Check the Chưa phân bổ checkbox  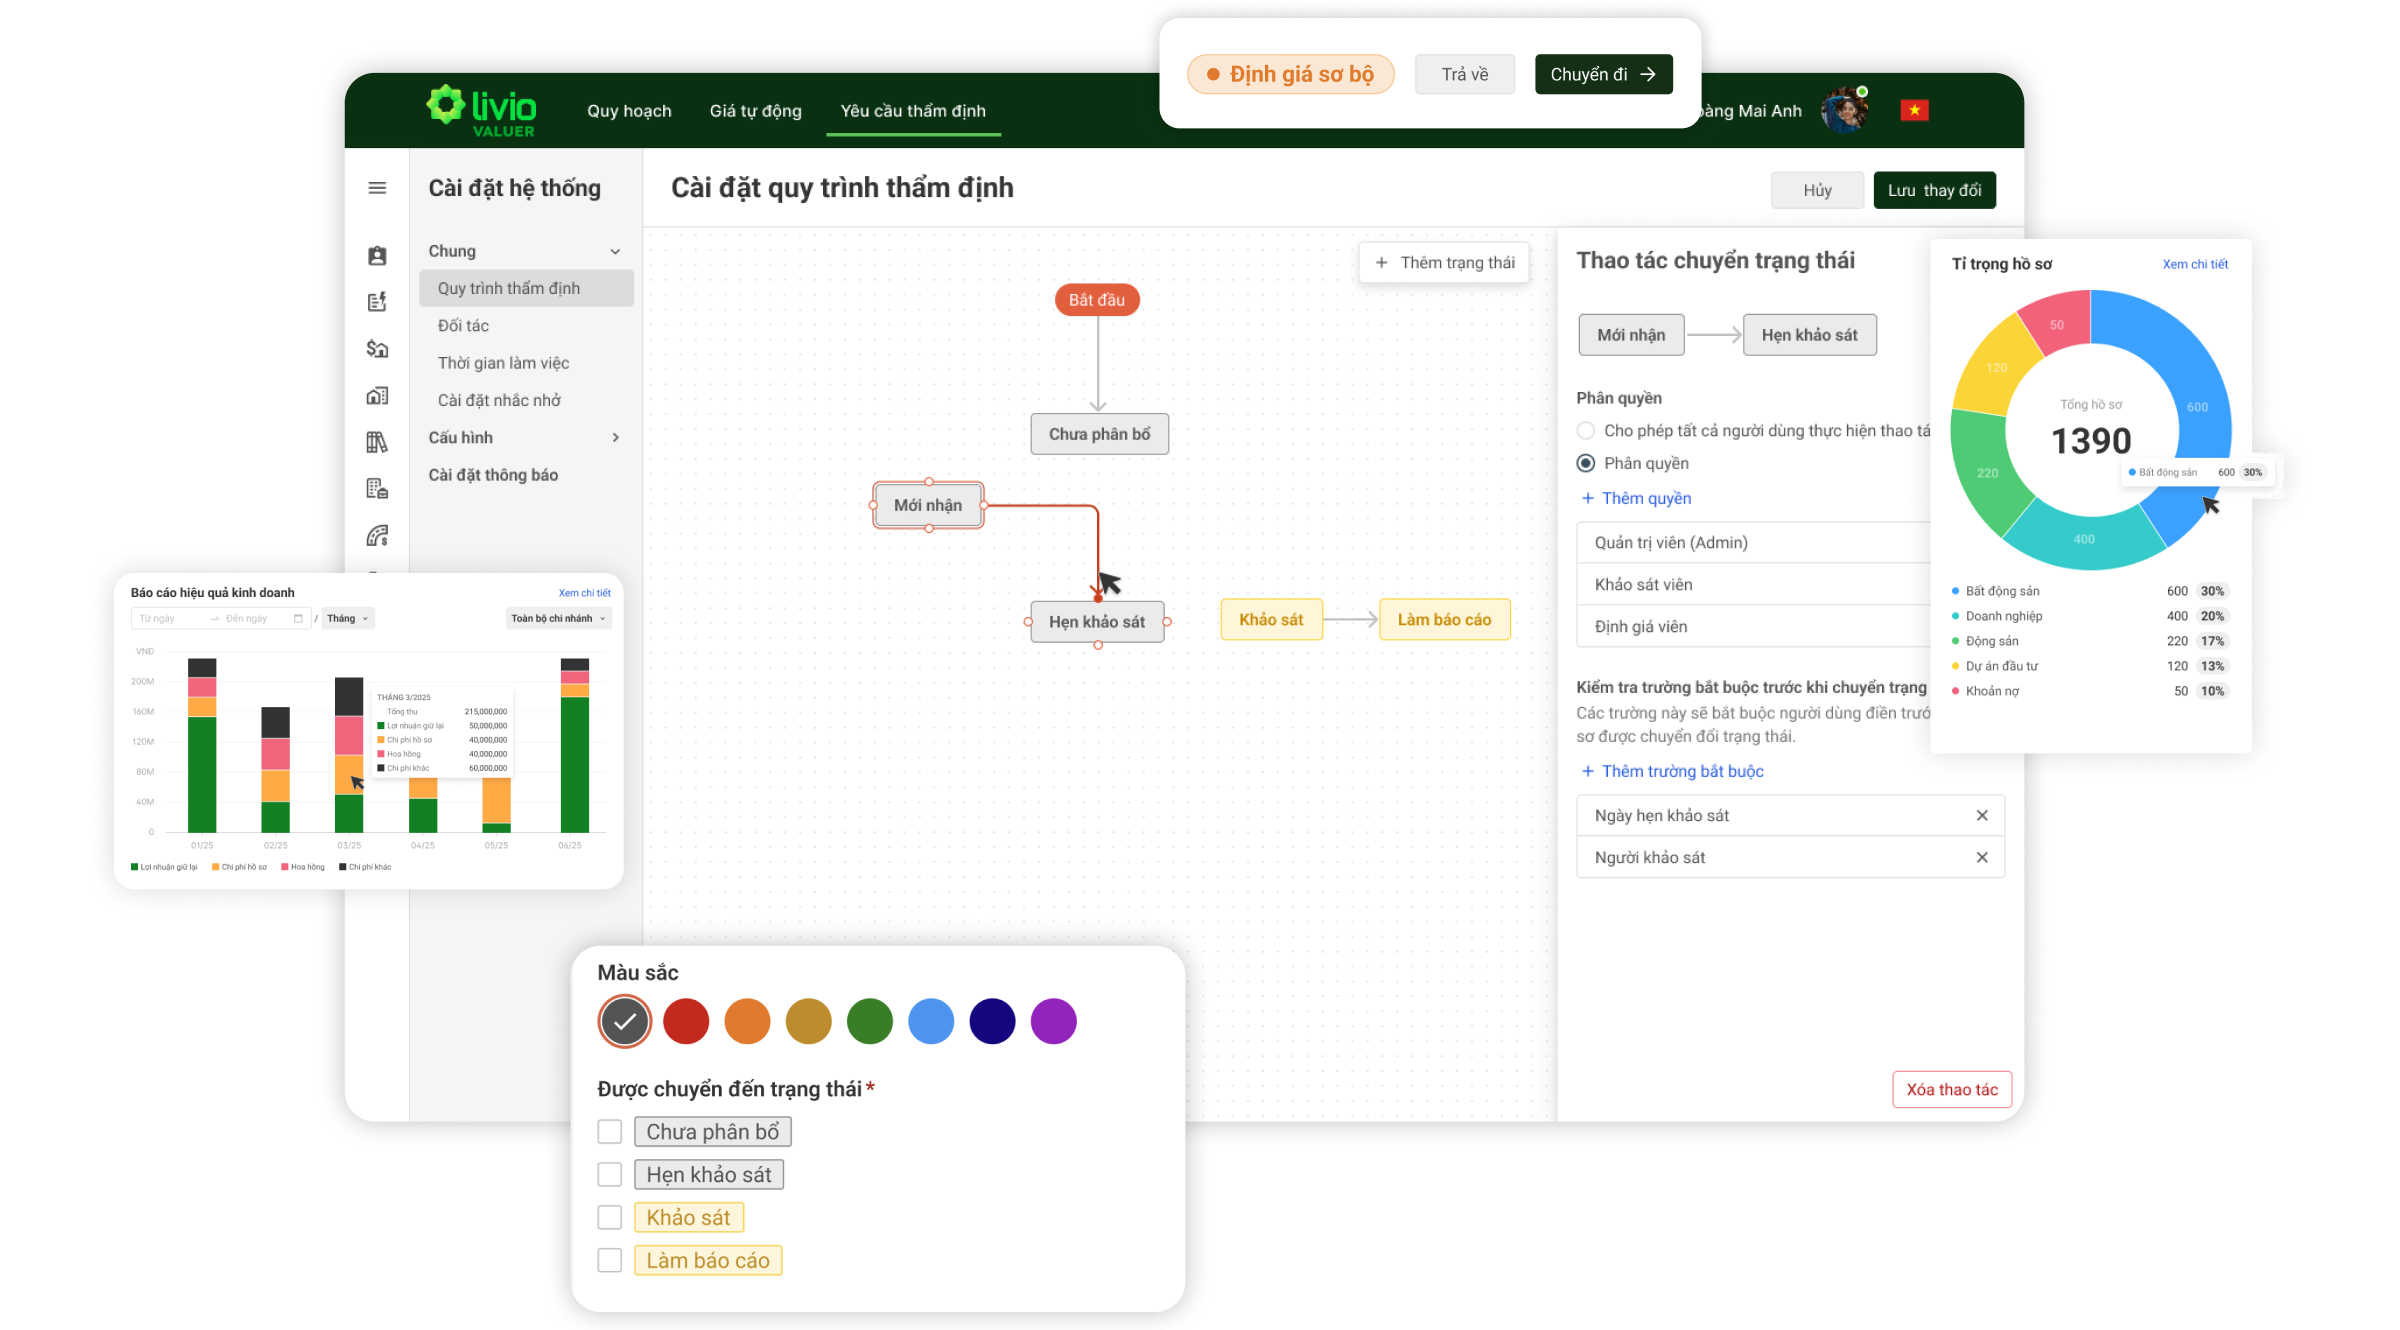pyautogui.click(x=610, y=1132)
